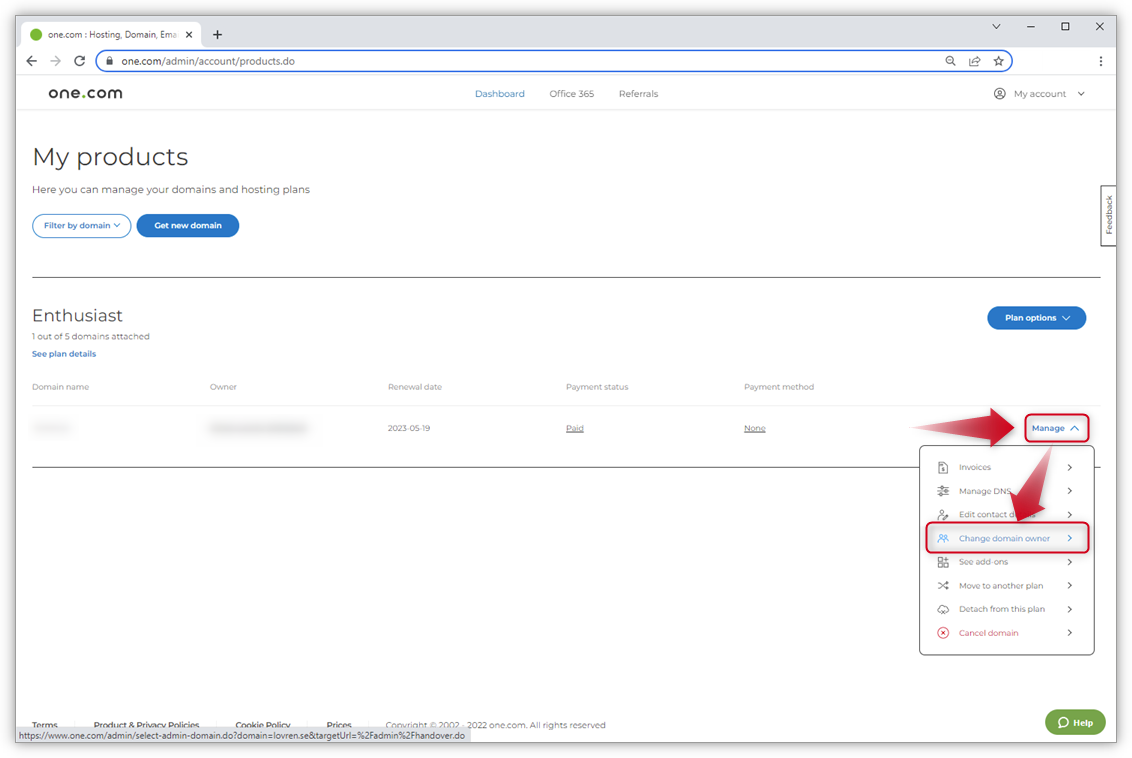This screenshot has width=1132, height=758.
Task: Collapse the Manage dropdown
Action: [1056, 428]
